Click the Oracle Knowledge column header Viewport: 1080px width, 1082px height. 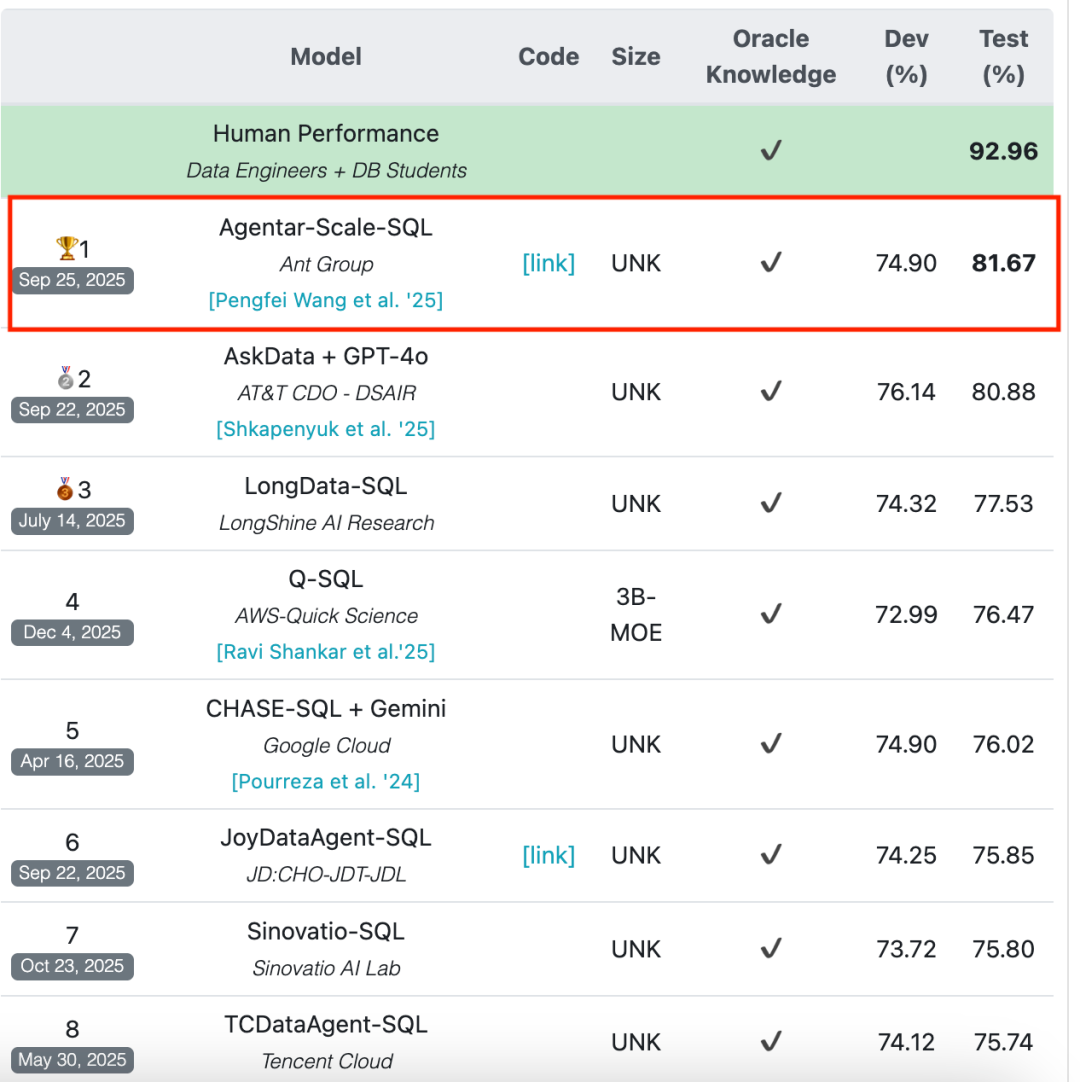pos(771,56)
